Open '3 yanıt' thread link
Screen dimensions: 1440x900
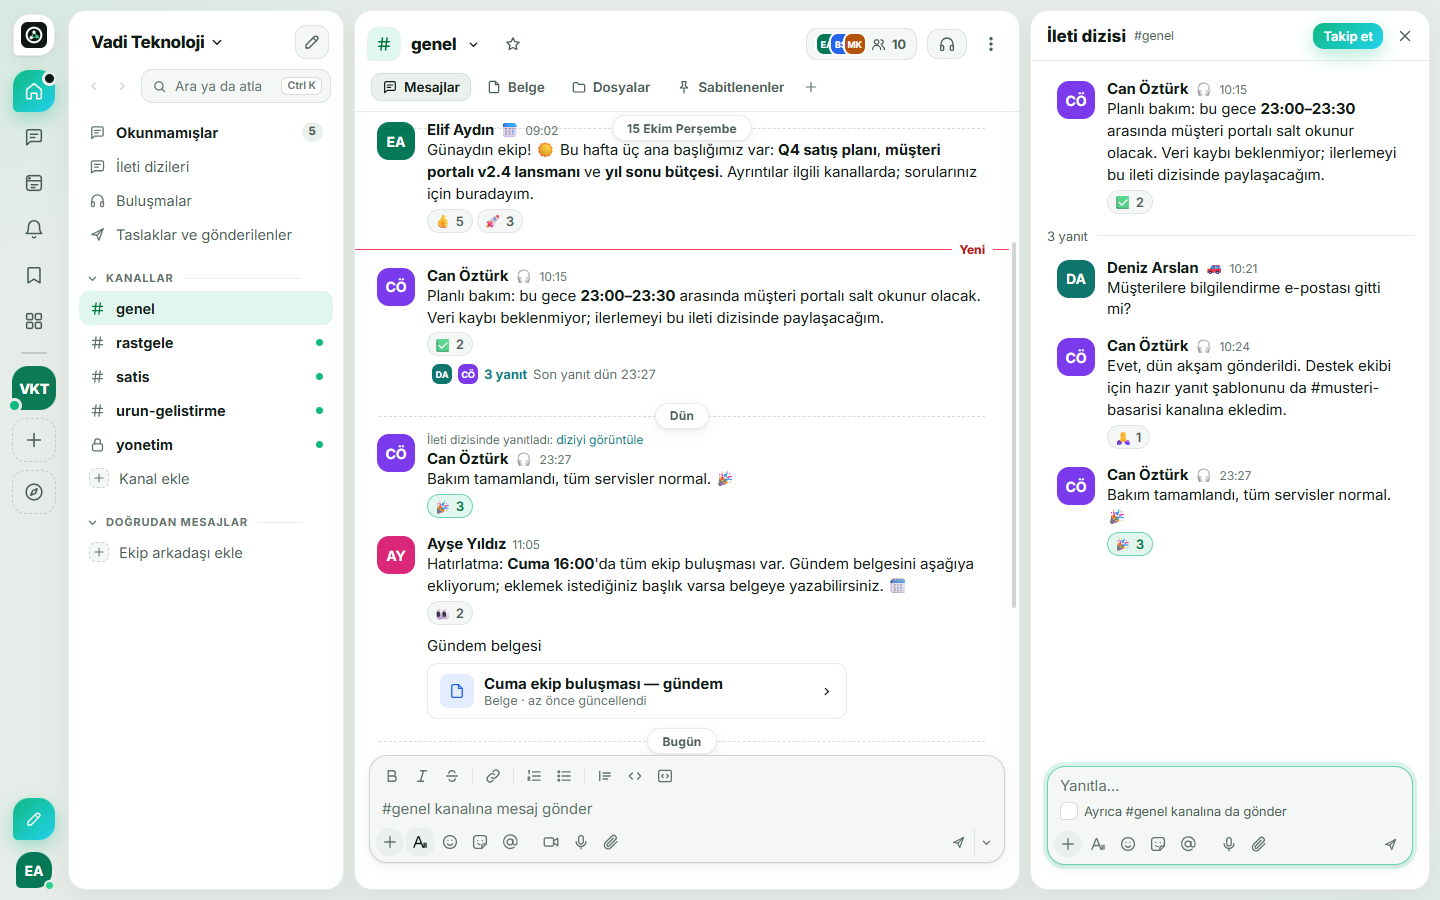[505, 374]
